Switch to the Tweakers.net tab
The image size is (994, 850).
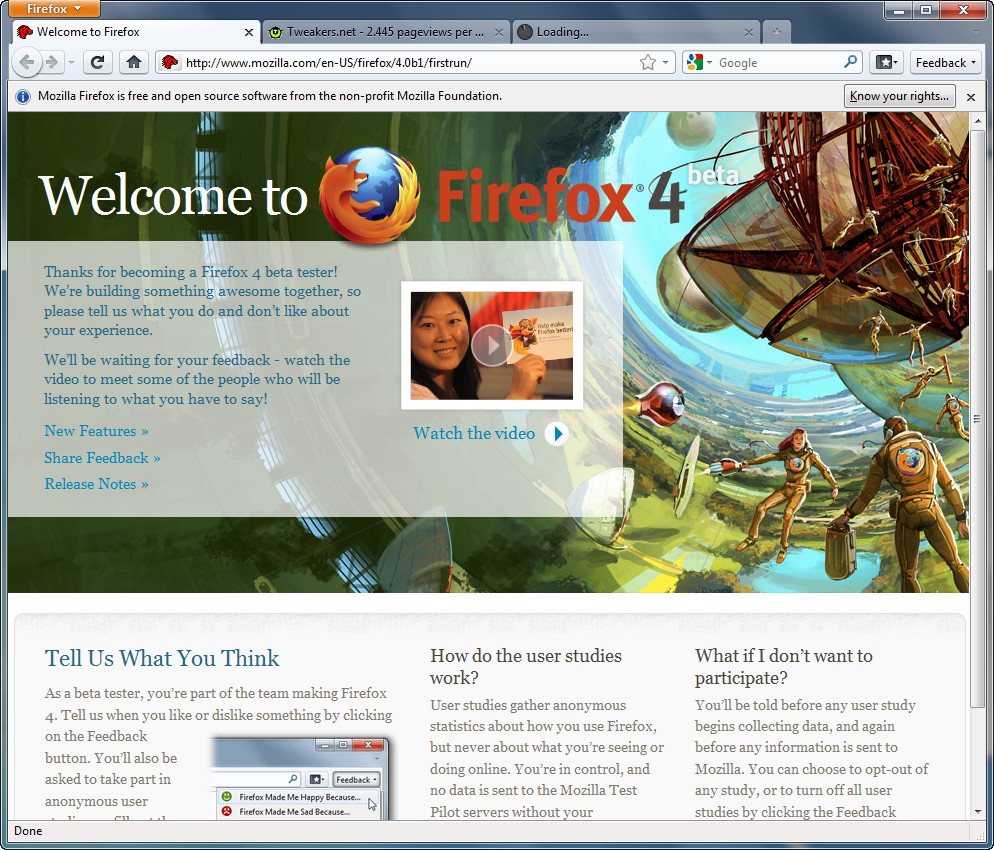tap(385, 32)
